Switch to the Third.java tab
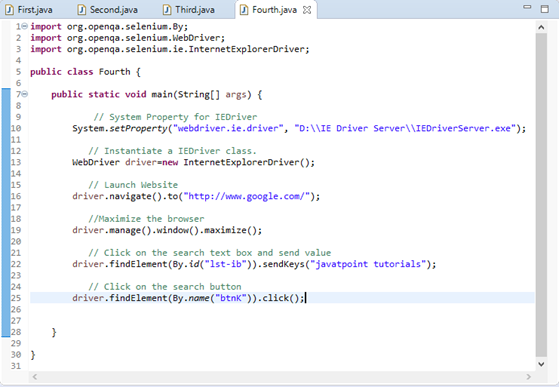 189,10
